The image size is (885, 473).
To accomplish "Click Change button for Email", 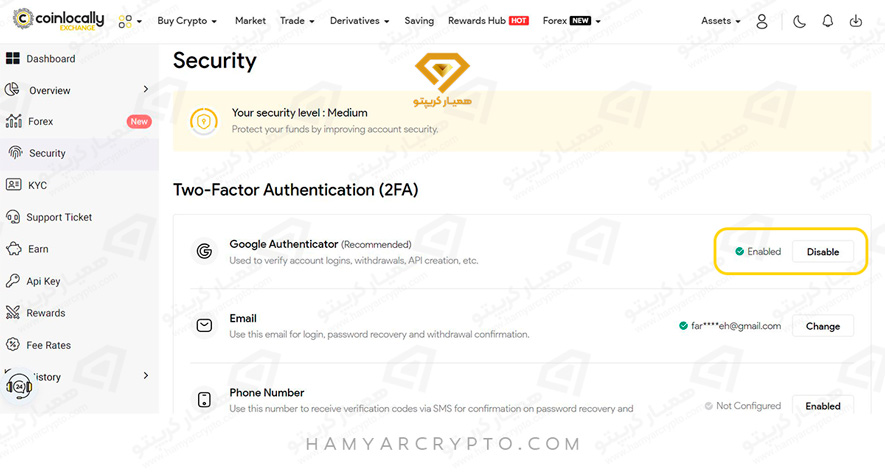I will [823, 326].
